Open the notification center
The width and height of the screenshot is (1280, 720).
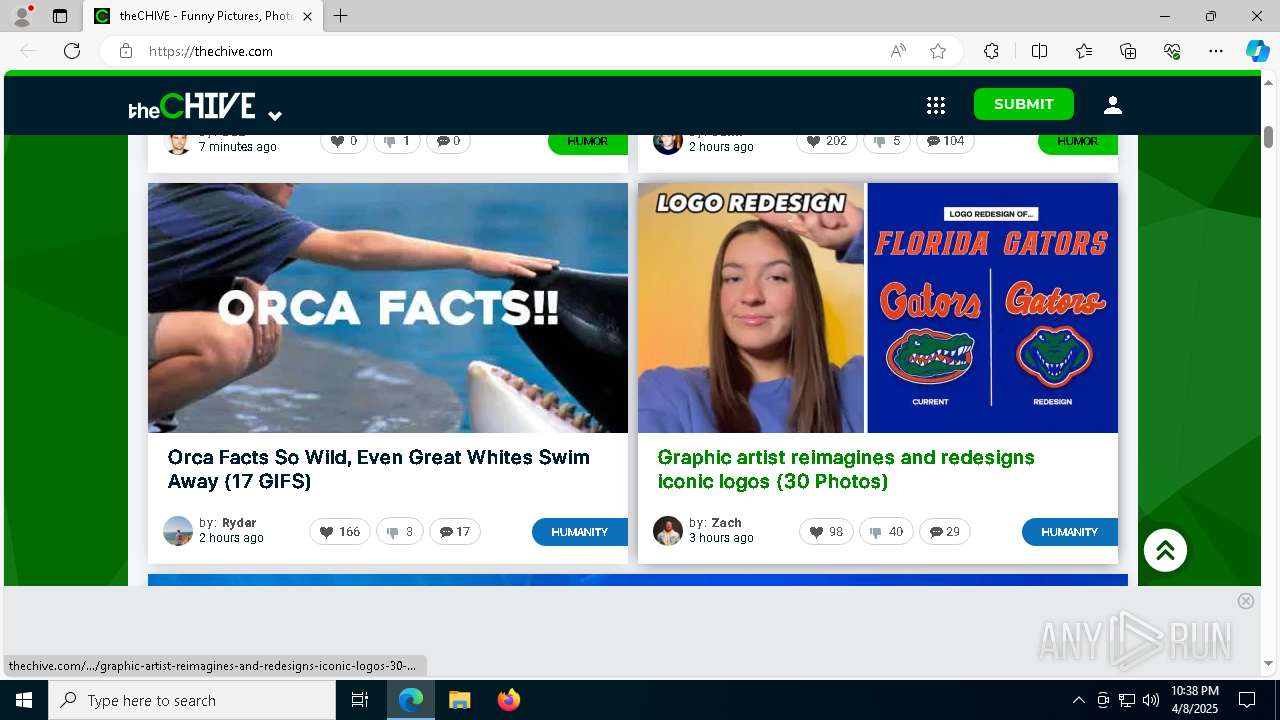tap(1247, 700)
